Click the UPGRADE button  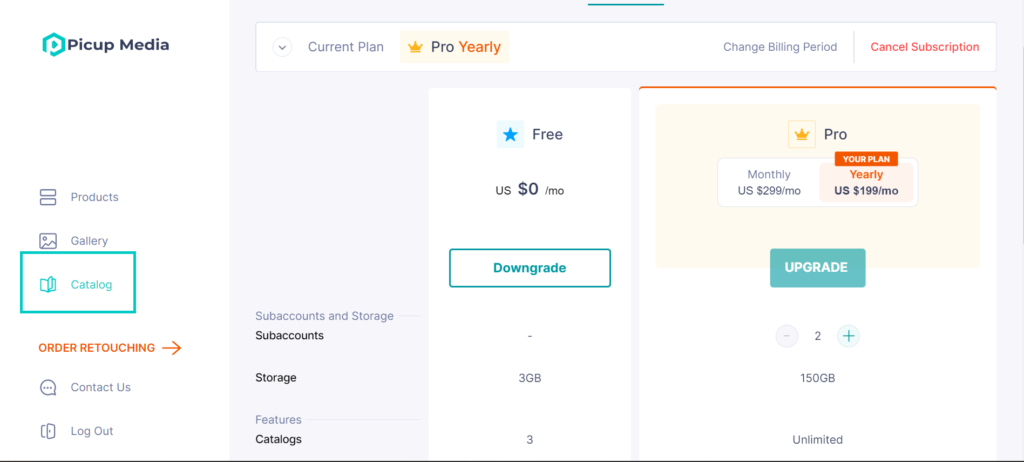pyautogui.click(x=818, y=268)
